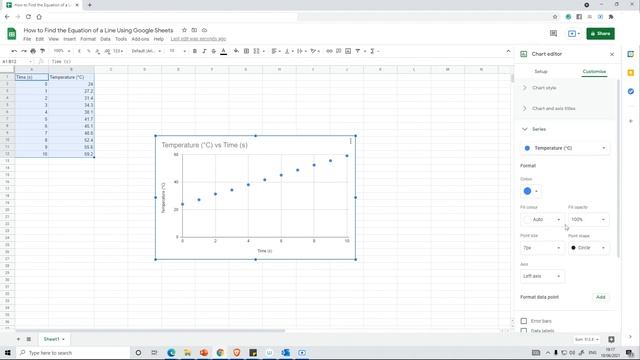Screen dimensions: 640x360
Task: Open the Temperature (°C) series dropdown
Action: [565, 148]
